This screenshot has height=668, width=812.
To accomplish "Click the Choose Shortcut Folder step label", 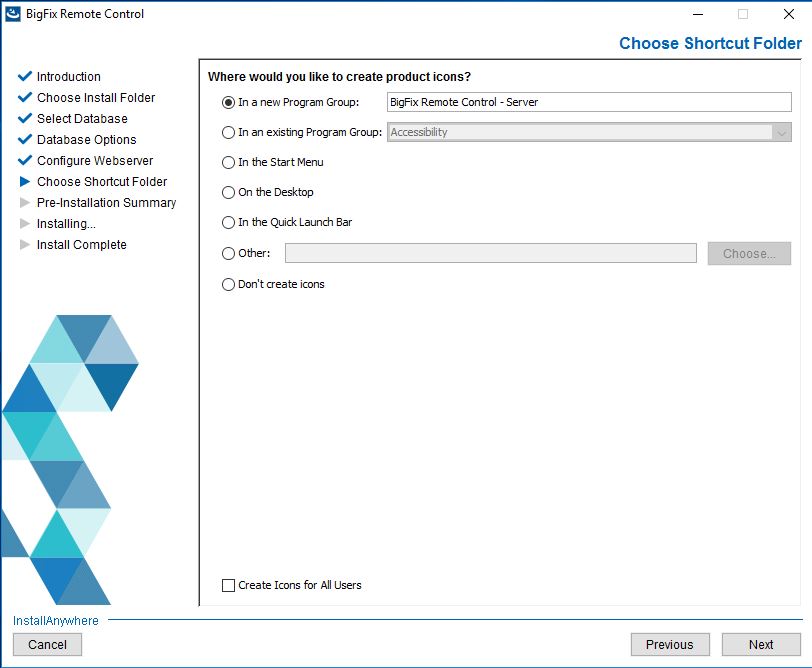I will pos(102,182).
